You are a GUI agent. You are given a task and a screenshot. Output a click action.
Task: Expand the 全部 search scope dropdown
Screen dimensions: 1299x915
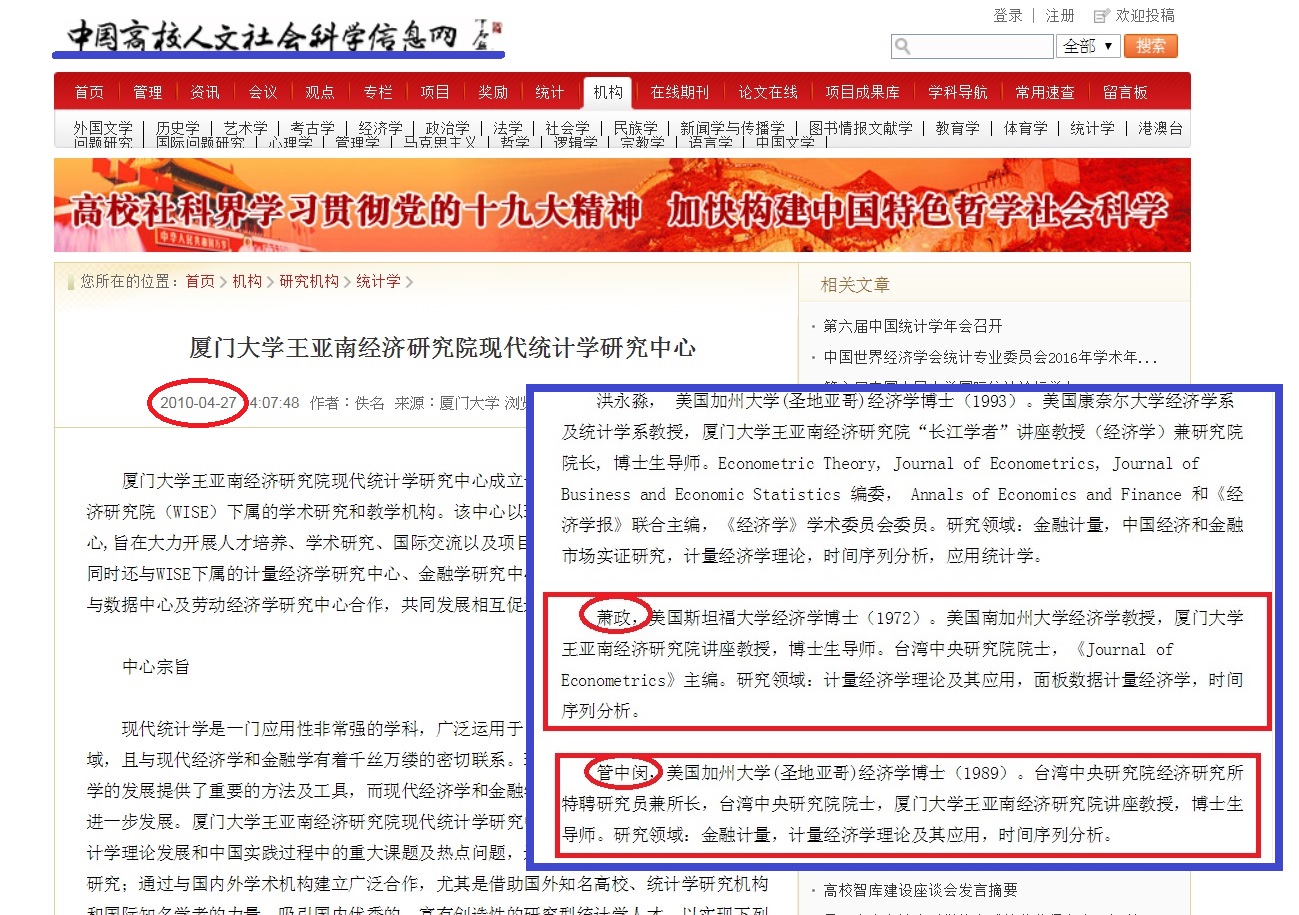(1088, 46)
